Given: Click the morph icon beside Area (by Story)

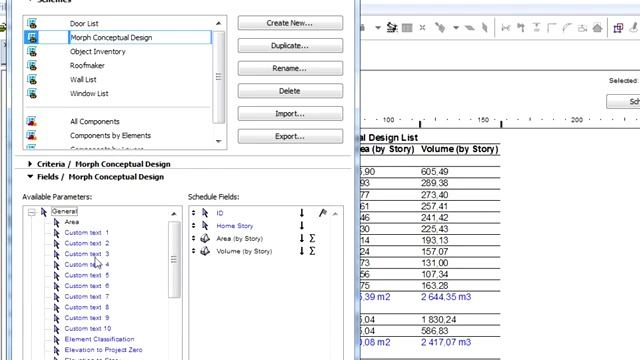Looking at the screenshot, I should pyautogui.click(x=205, y=238).
